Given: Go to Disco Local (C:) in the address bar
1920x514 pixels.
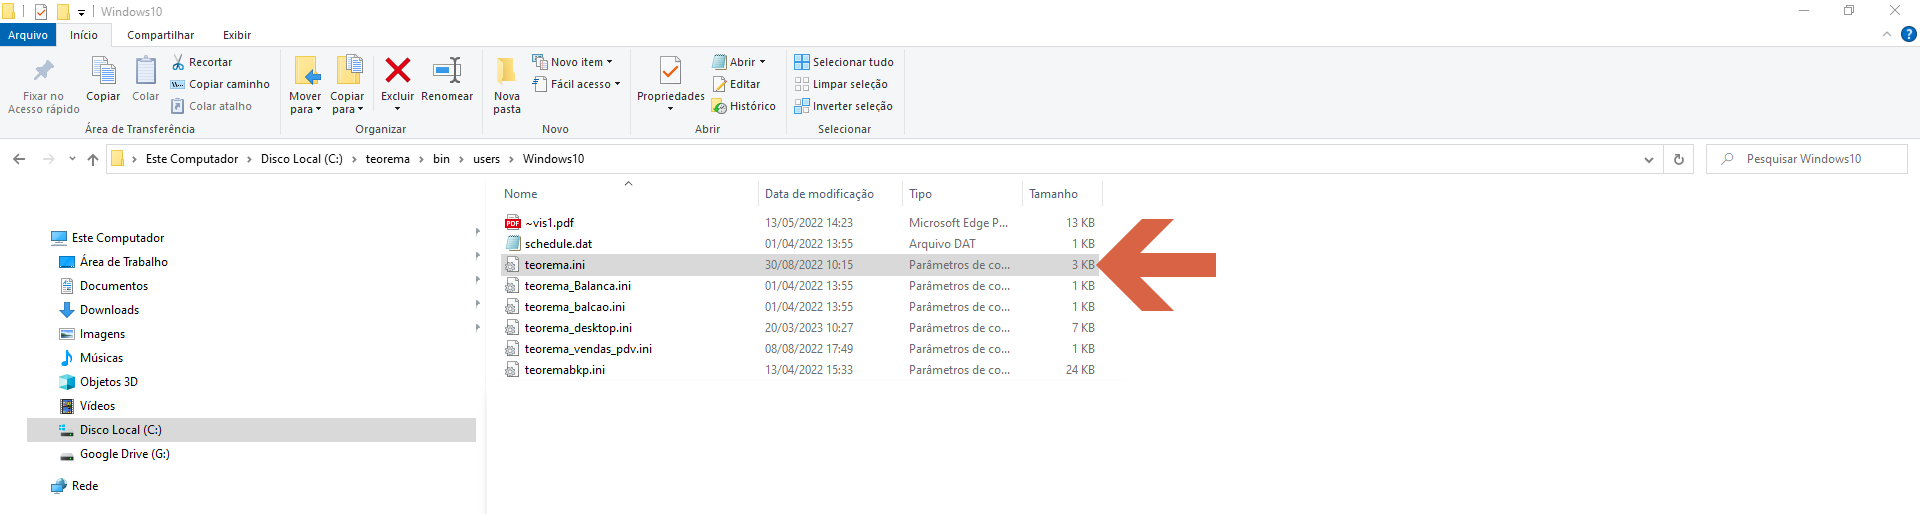Looking at the screenshot, I should click(302, 159).
